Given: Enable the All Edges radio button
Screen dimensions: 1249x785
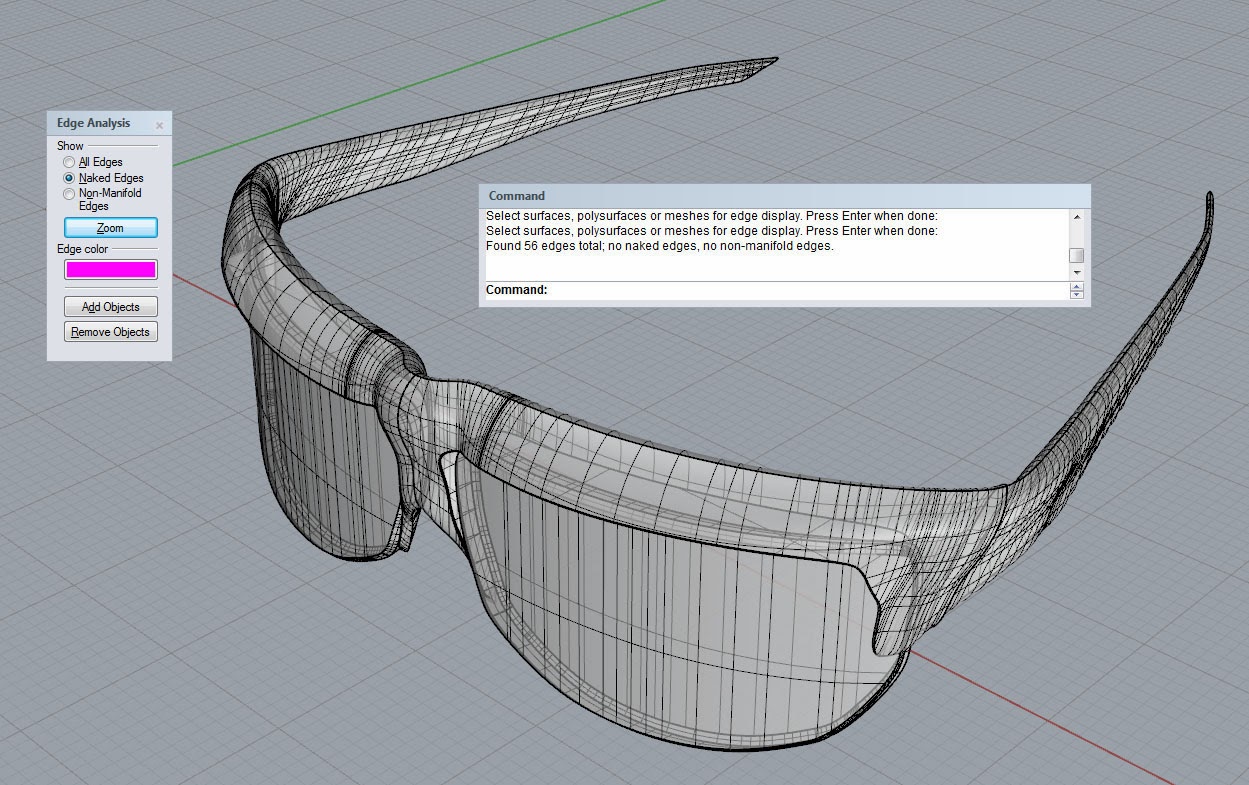Looking at the screenshot, I should [x=69, y=161].
